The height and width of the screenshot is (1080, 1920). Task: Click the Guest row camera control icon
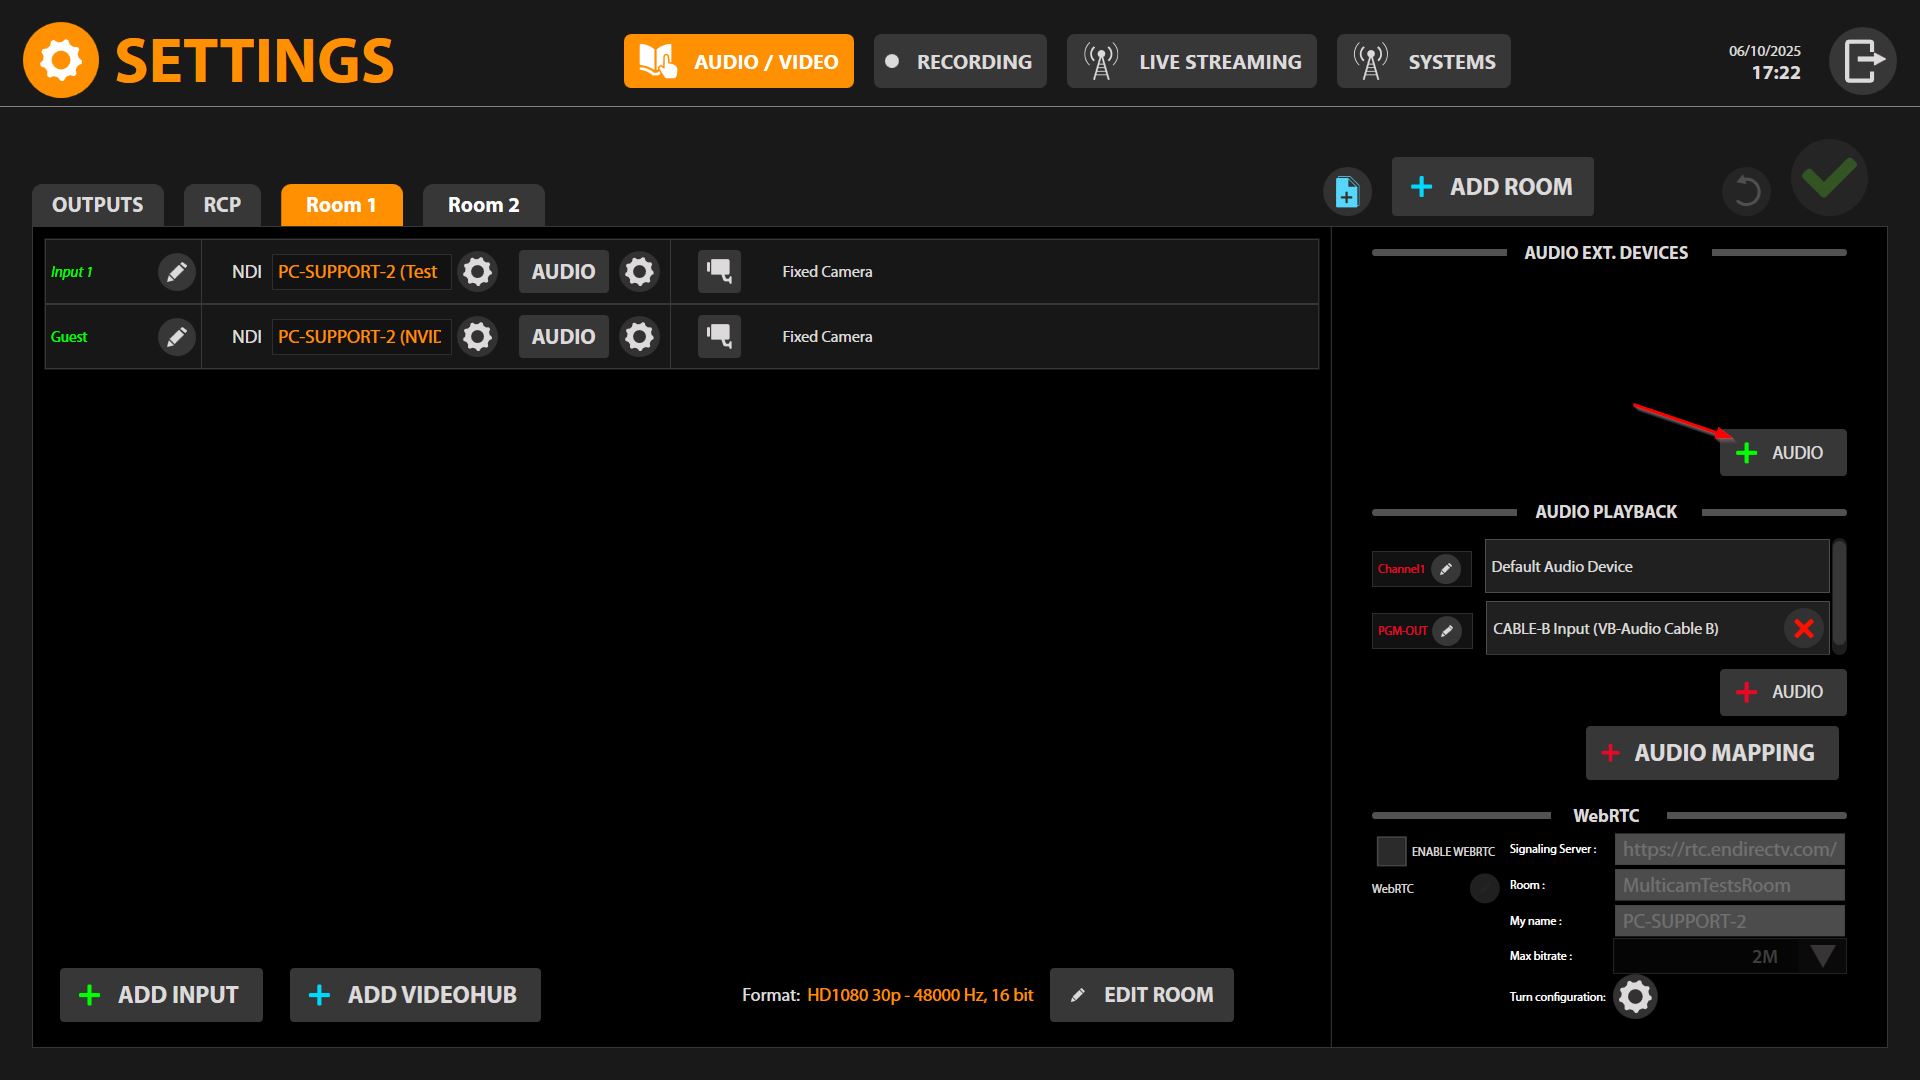[719, 337]
